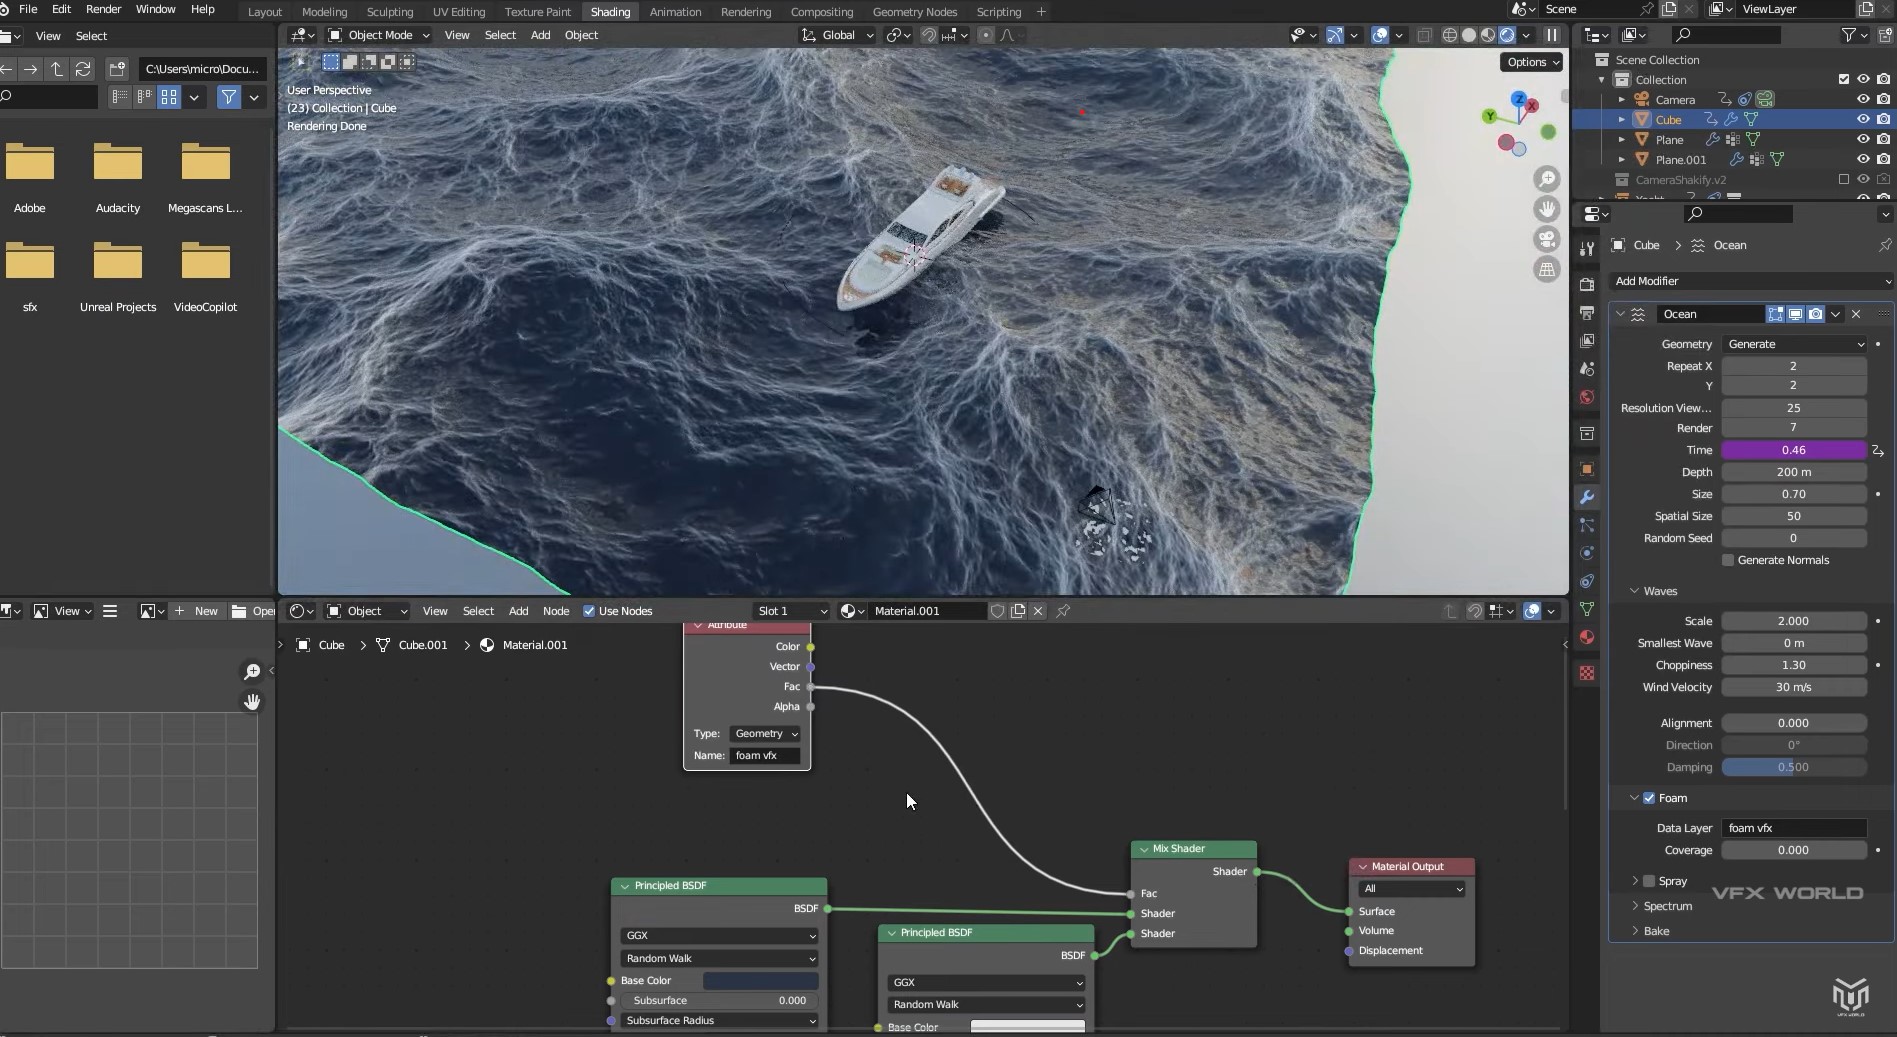
Task: Open the Render top menu
Action: (x=103, y=9)
